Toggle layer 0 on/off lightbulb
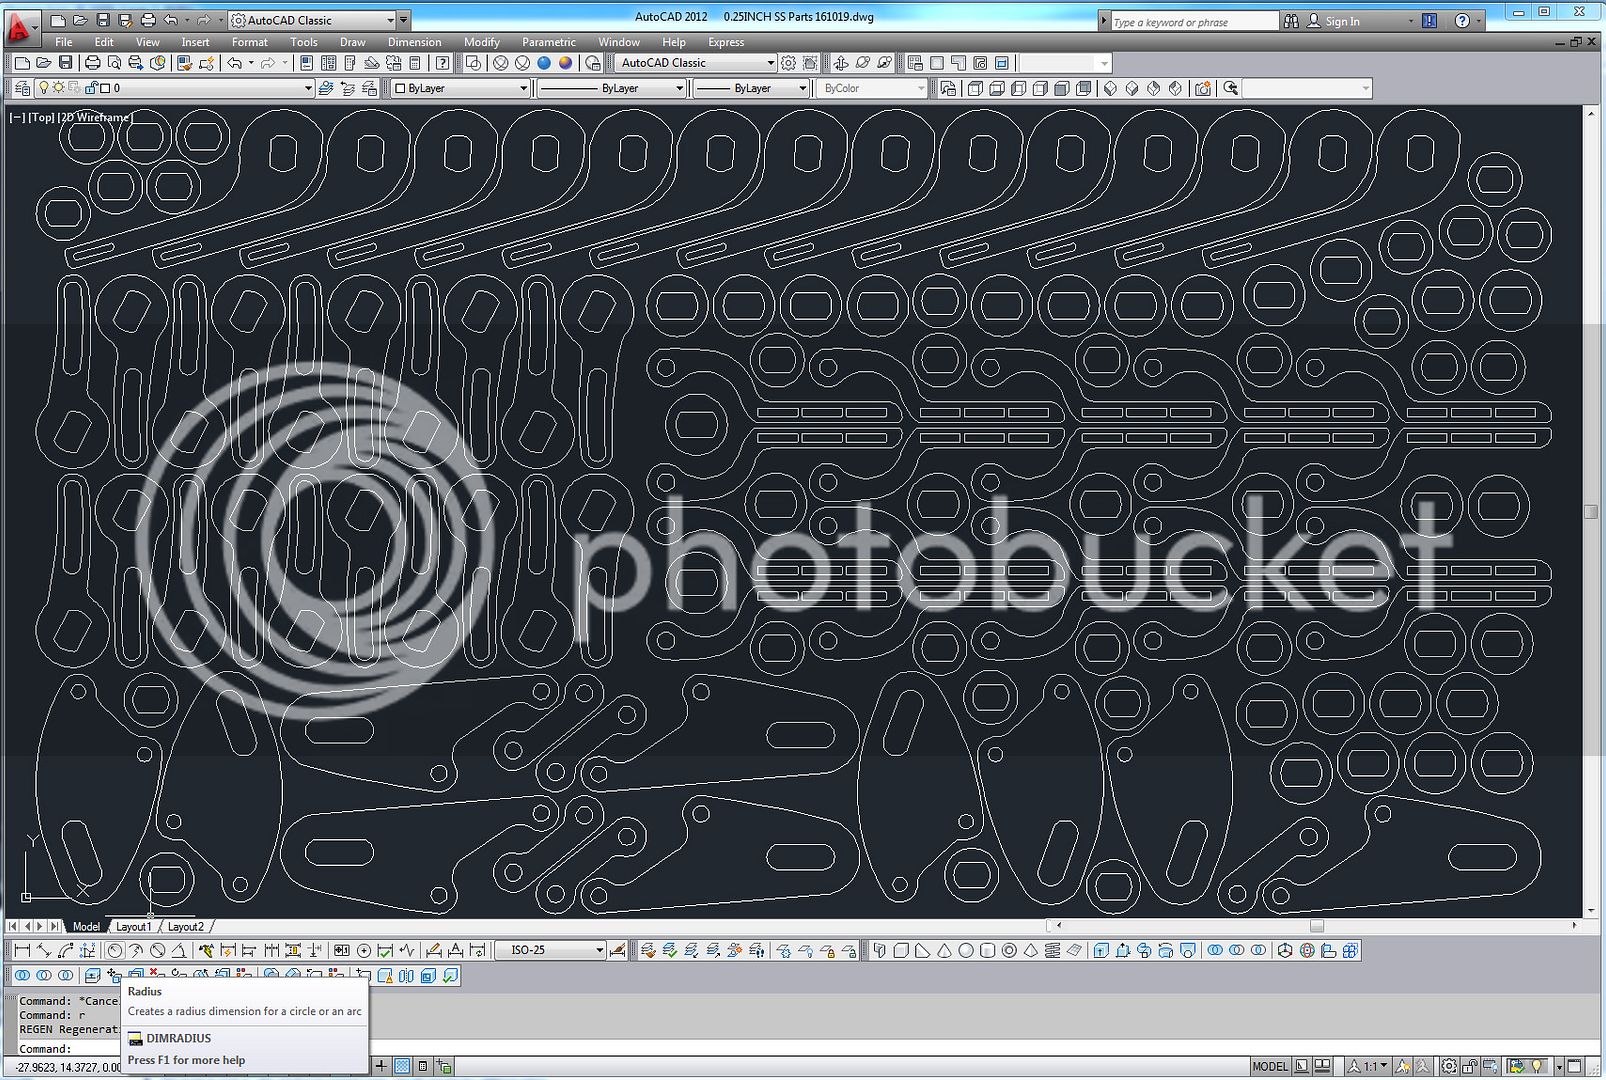The height and width of the screenshot is (1080, 1606). (43, 88)
